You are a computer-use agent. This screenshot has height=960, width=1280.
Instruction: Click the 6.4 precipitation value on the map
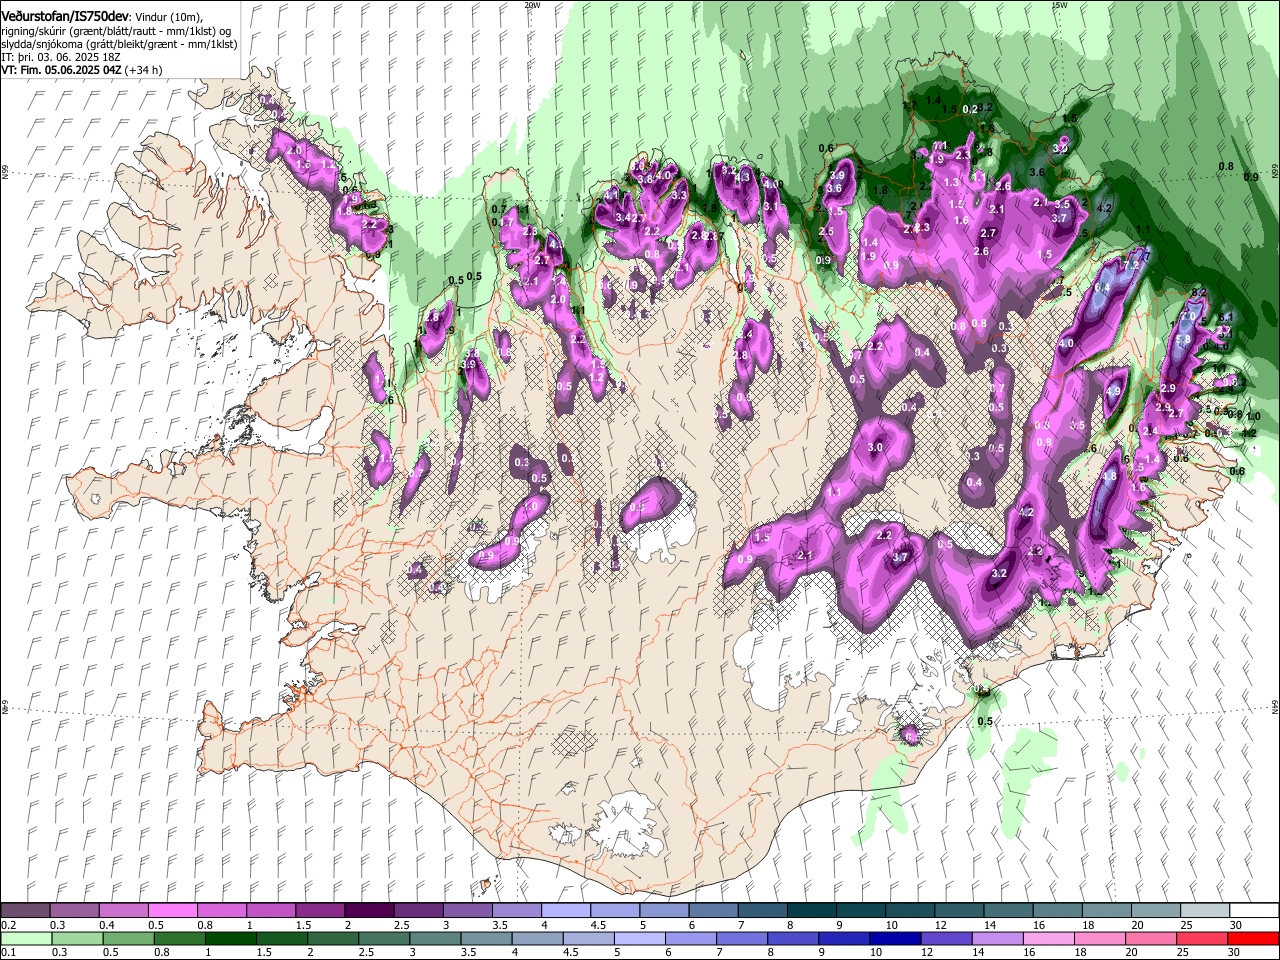(x=1103, y=288)
